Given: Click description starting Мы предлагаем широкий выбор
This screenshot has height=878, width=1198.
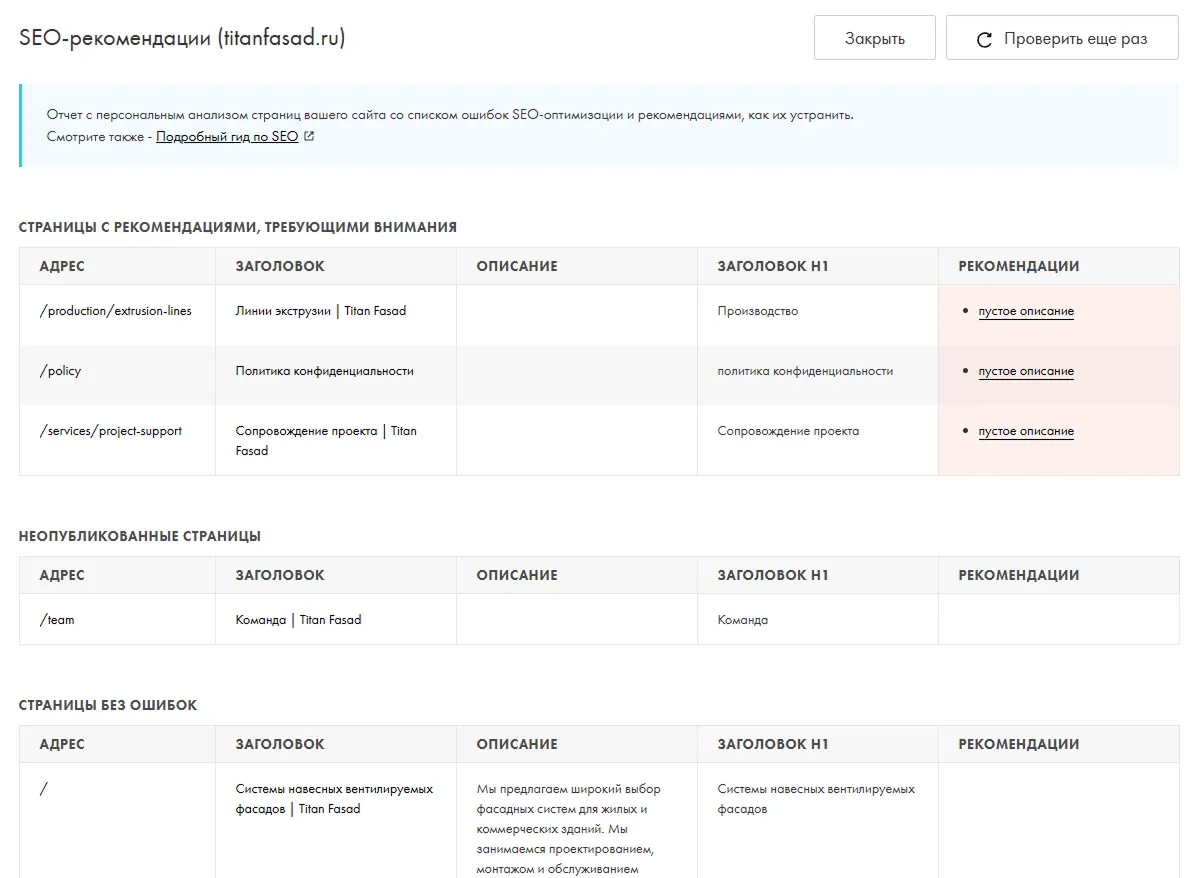Looking at the screenshot, I should click(x=568, y=829).
